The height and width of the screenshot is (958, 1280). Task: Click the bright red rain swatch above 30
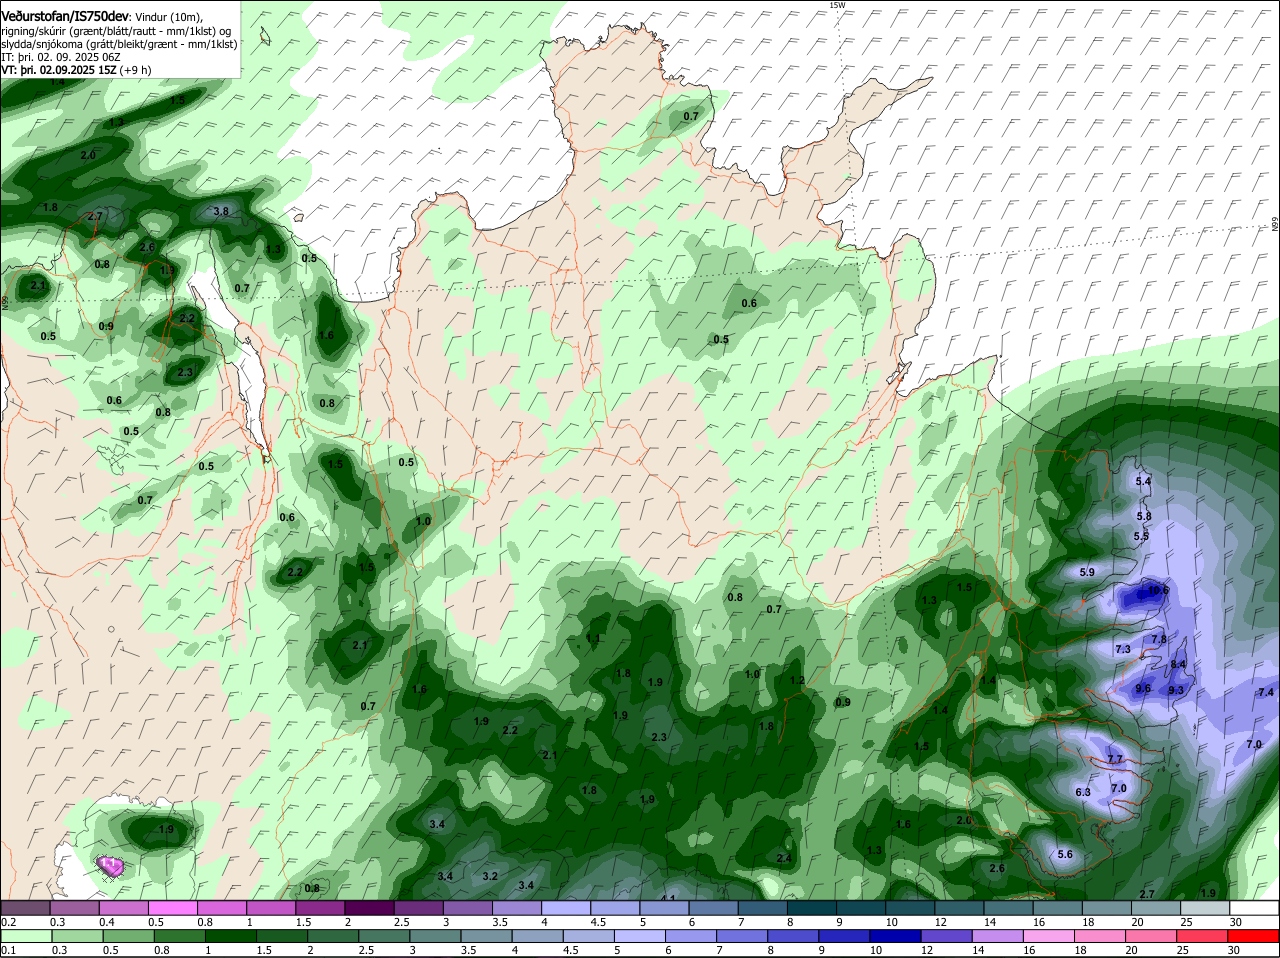pyautogui.click(x=1255, y=936)
